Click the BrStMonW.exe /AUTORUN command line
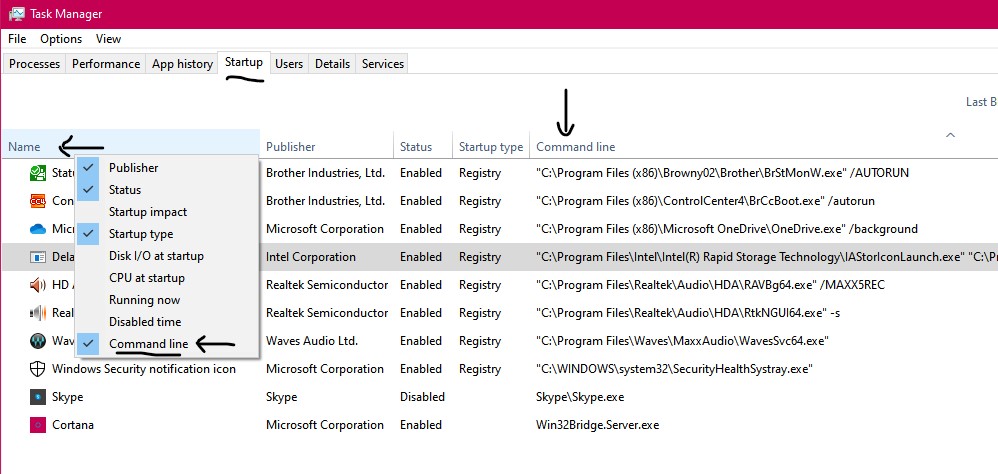This screenshot has height=474, width=998. 722,173
